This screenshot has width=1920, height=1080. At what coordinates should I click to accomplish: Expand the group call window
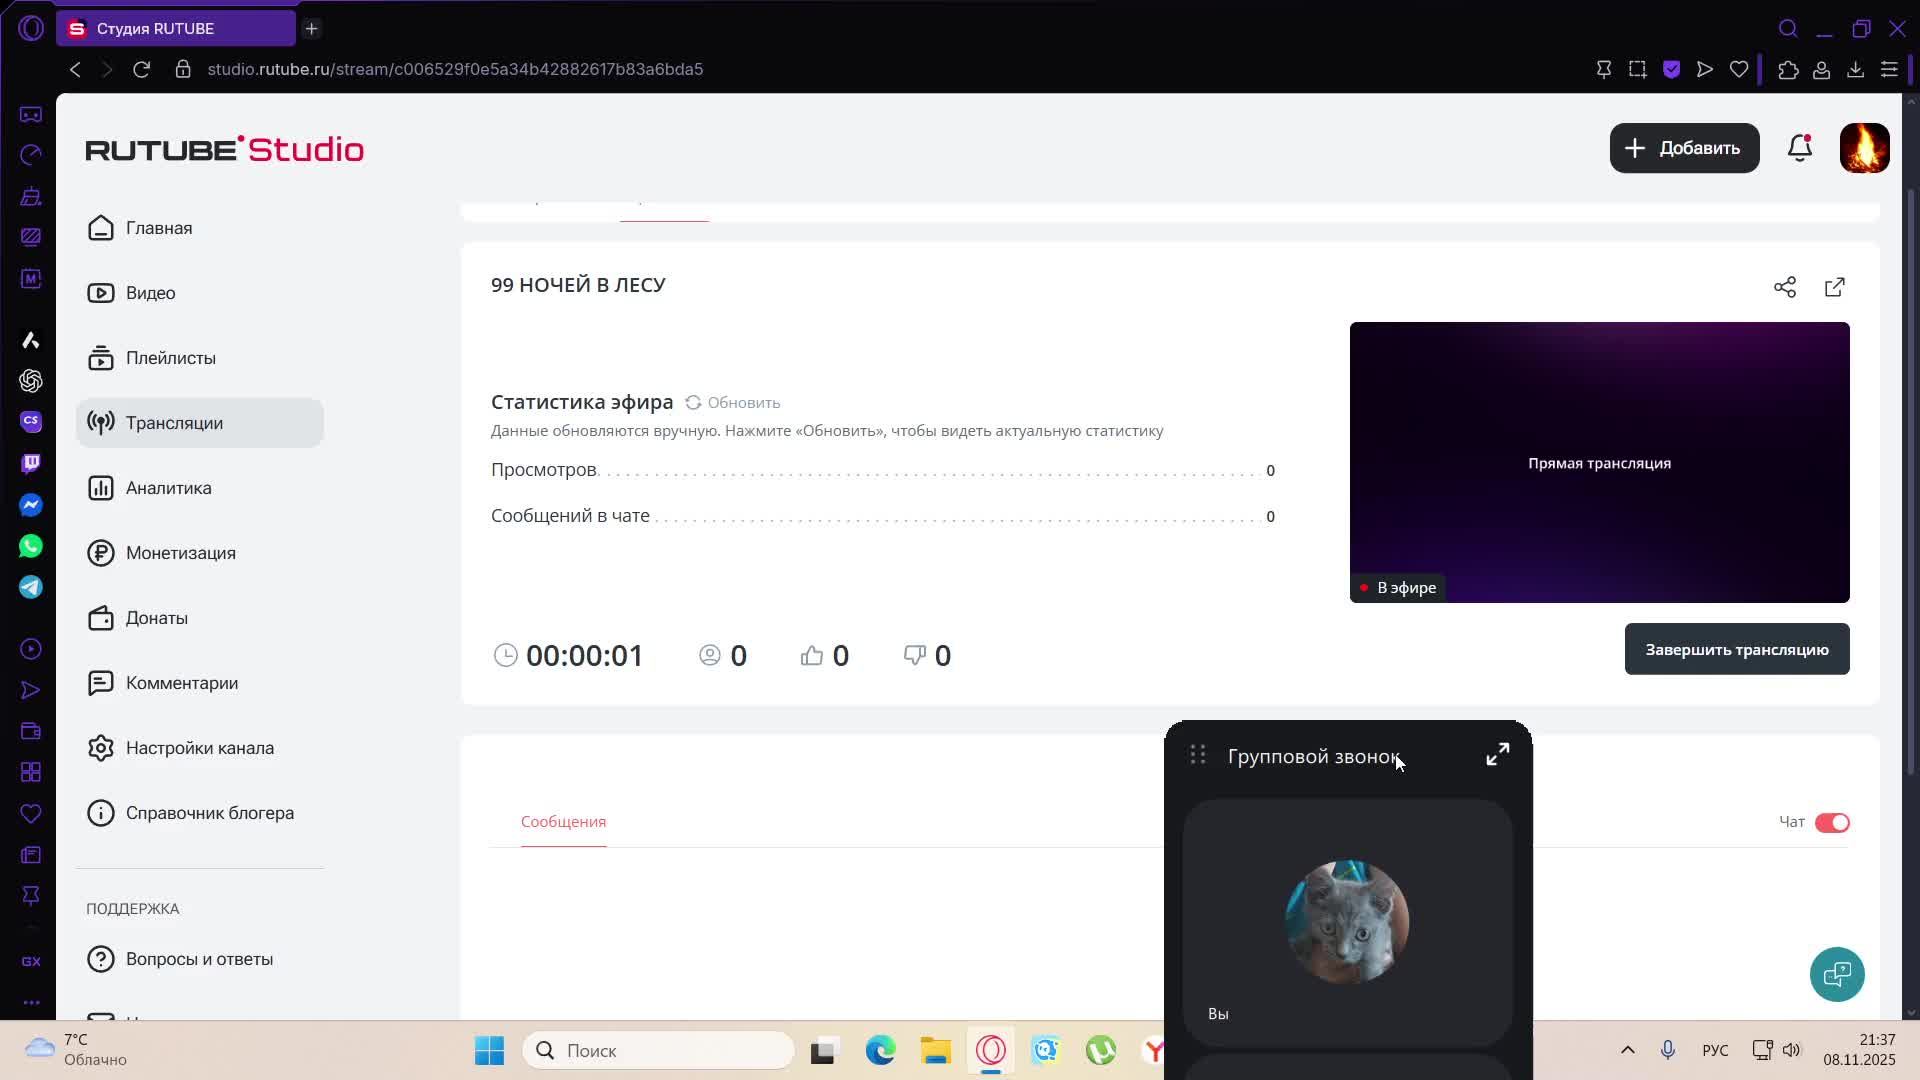[x=1497, y=755]
